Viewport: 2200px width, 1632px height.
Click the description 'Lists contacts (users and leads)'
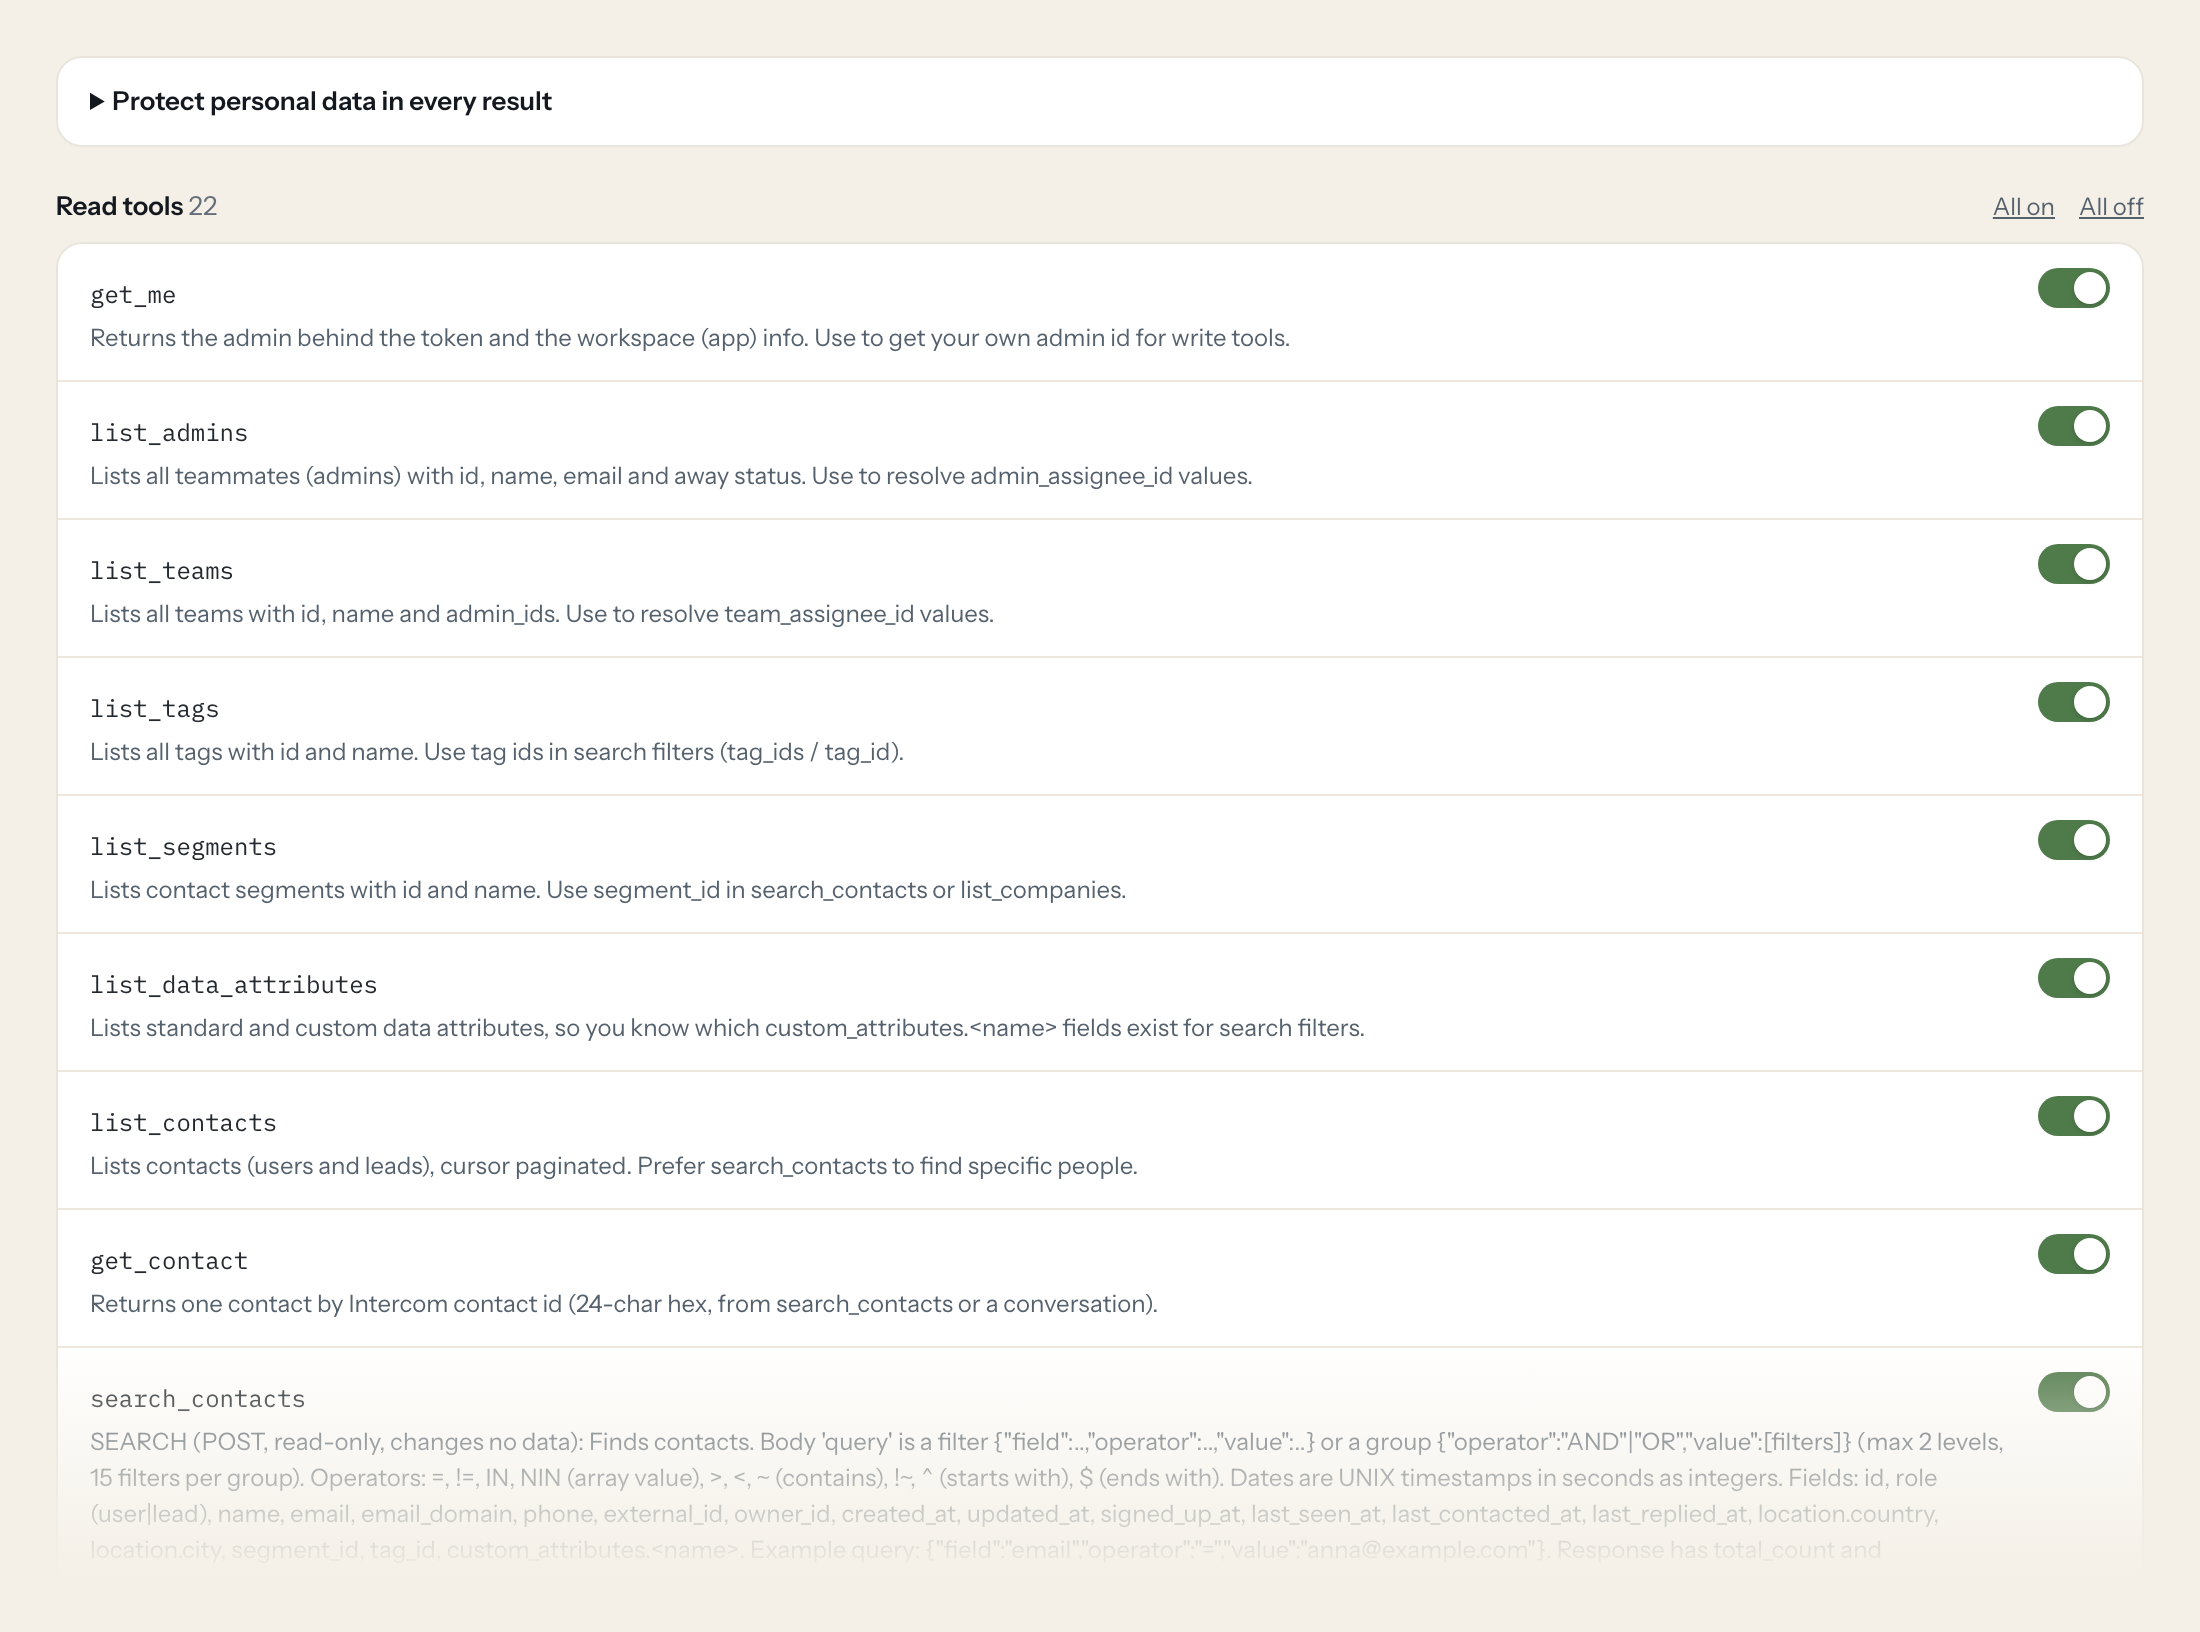[x=614, y=1166]
